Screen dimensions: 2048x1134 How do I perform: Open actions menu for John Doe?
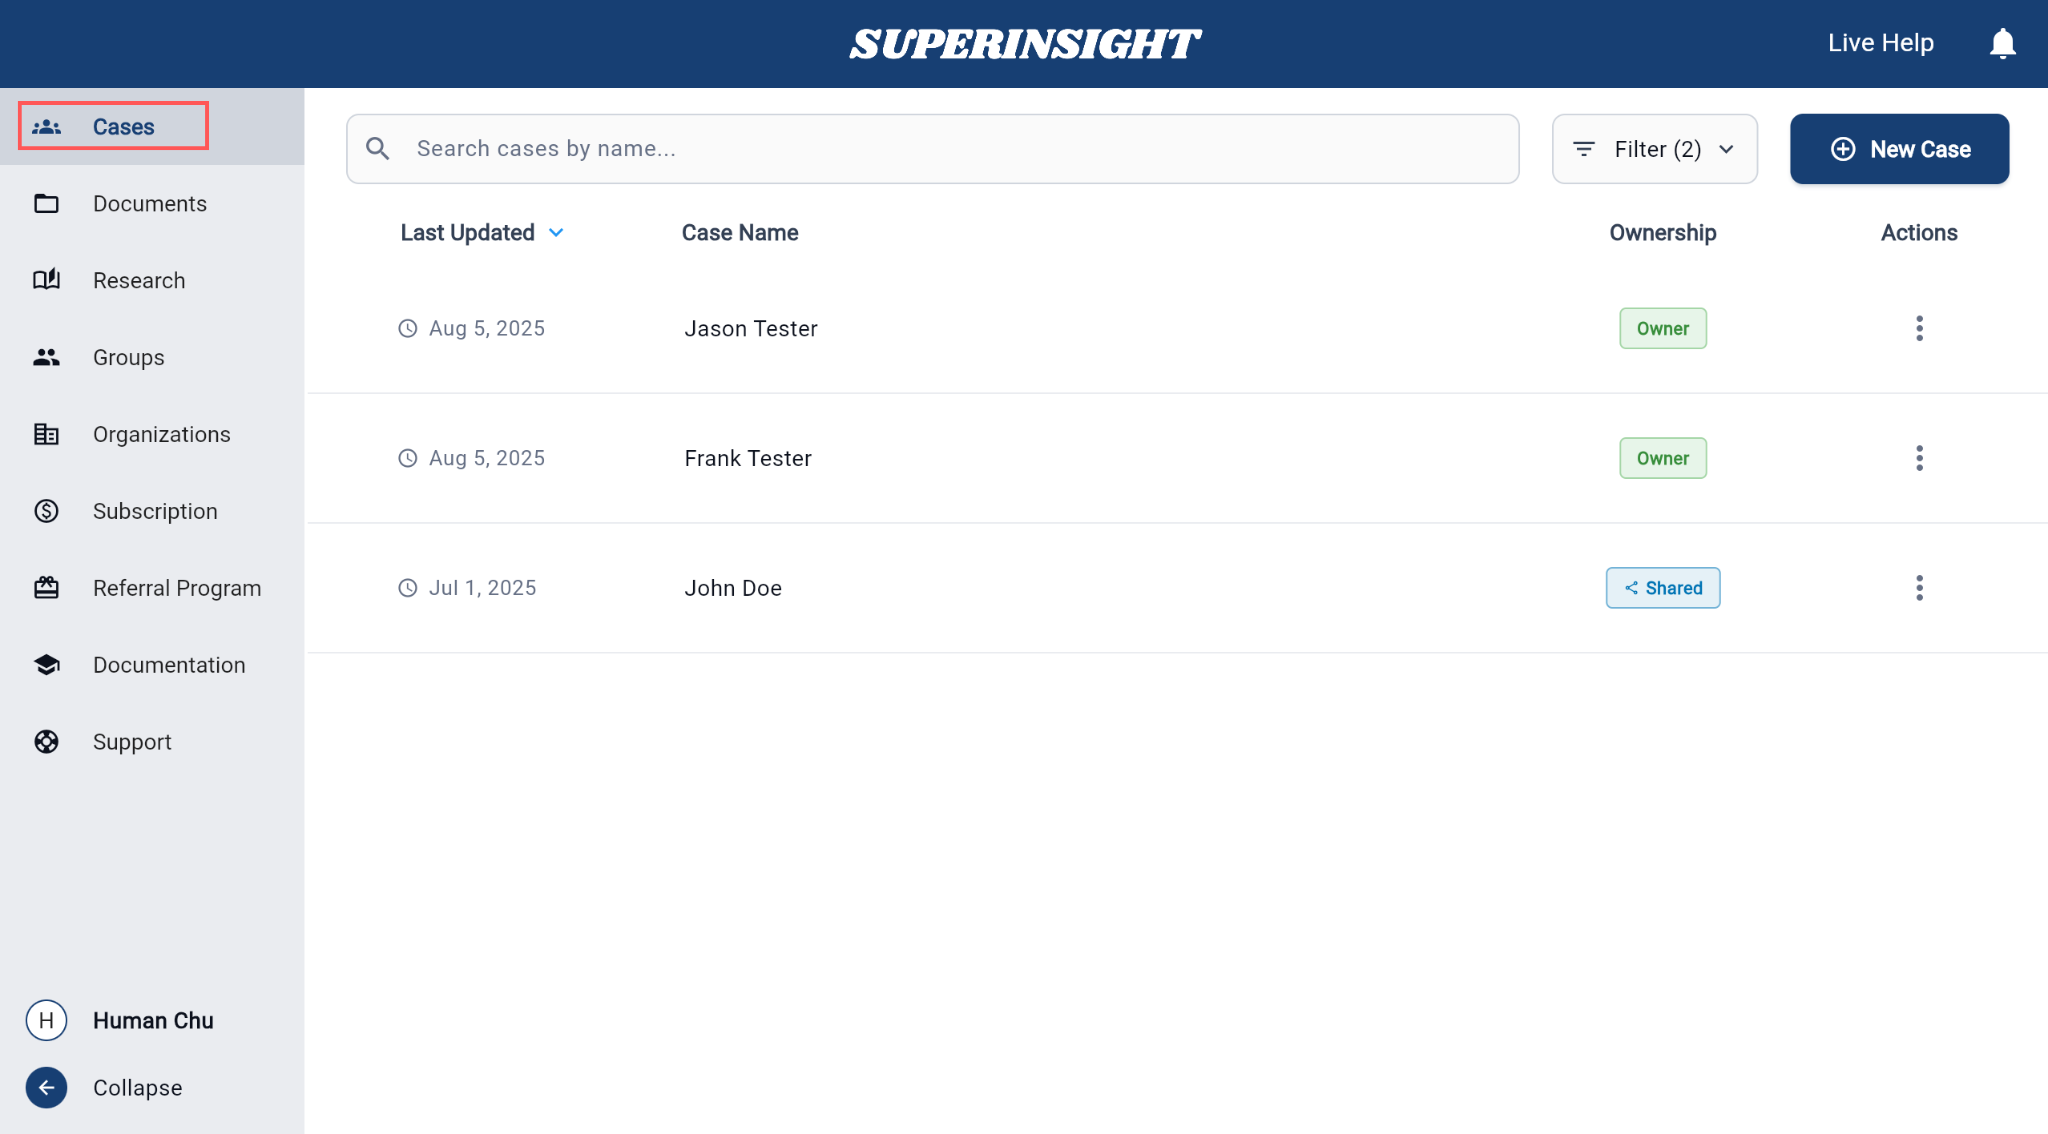(1919, 588)
